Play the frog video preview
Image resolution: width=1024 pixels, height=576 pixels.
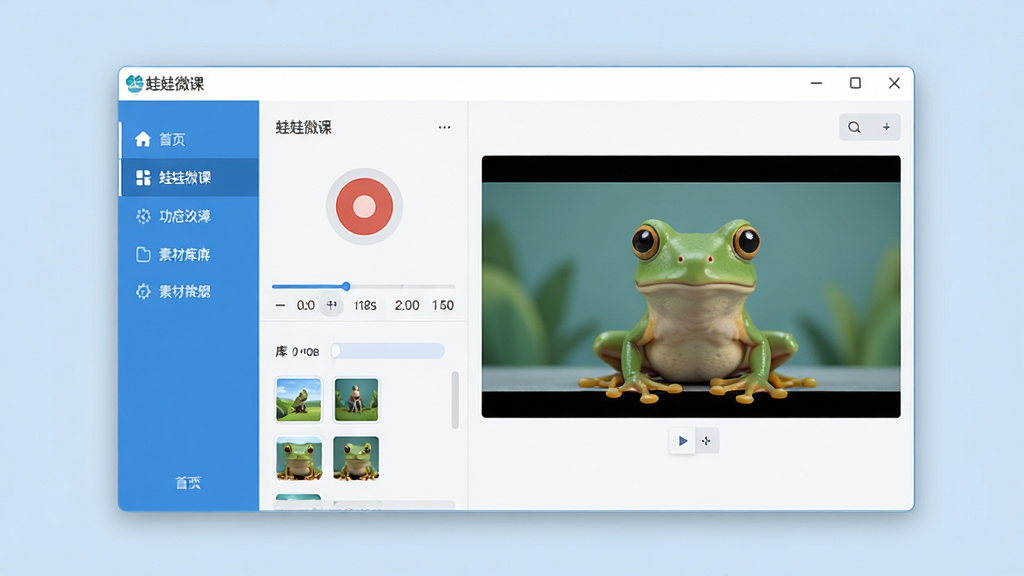click(682, 441)
